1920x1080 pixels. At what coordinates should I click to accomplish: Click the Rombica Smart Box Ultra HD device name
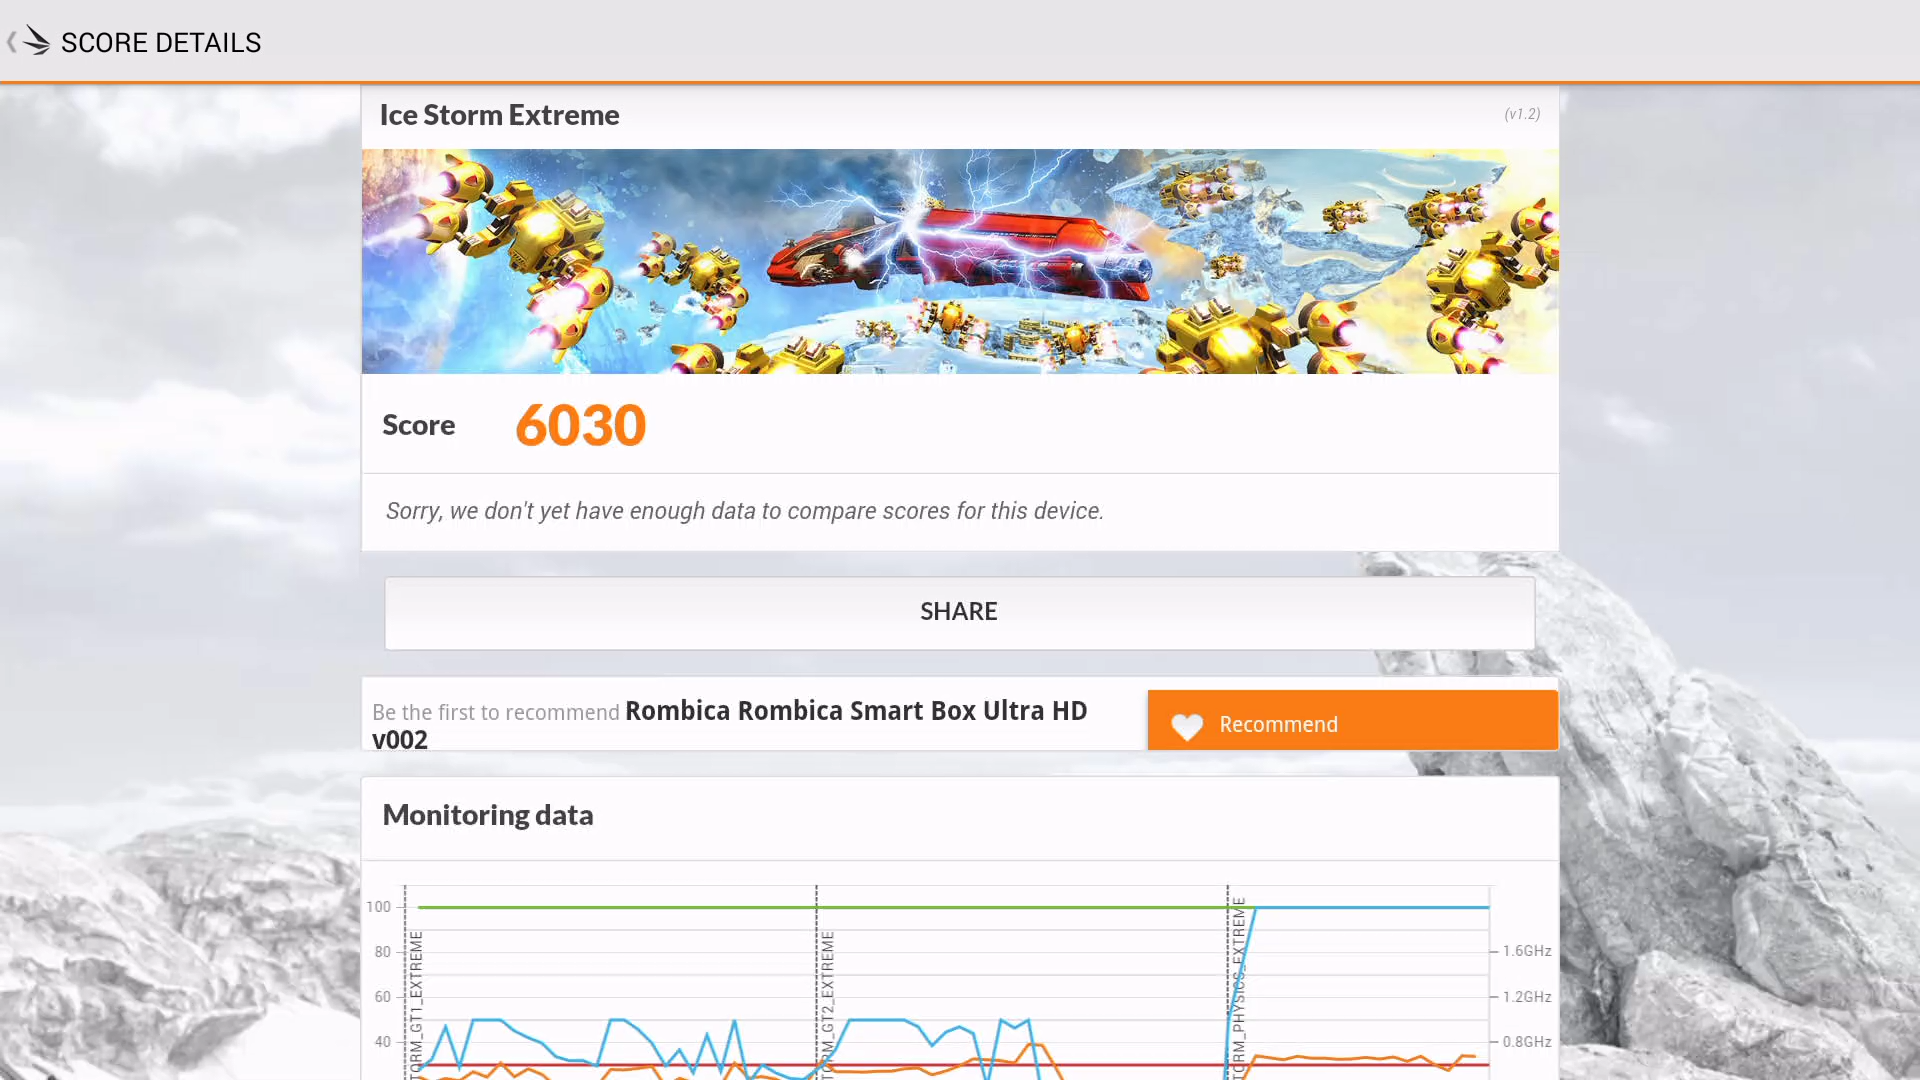click(729, 725)
